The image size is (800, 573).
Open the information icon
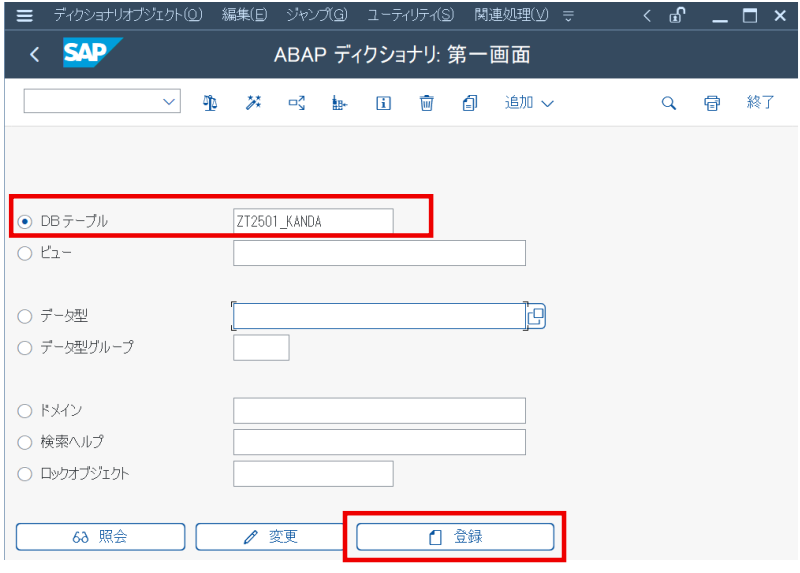383,104
